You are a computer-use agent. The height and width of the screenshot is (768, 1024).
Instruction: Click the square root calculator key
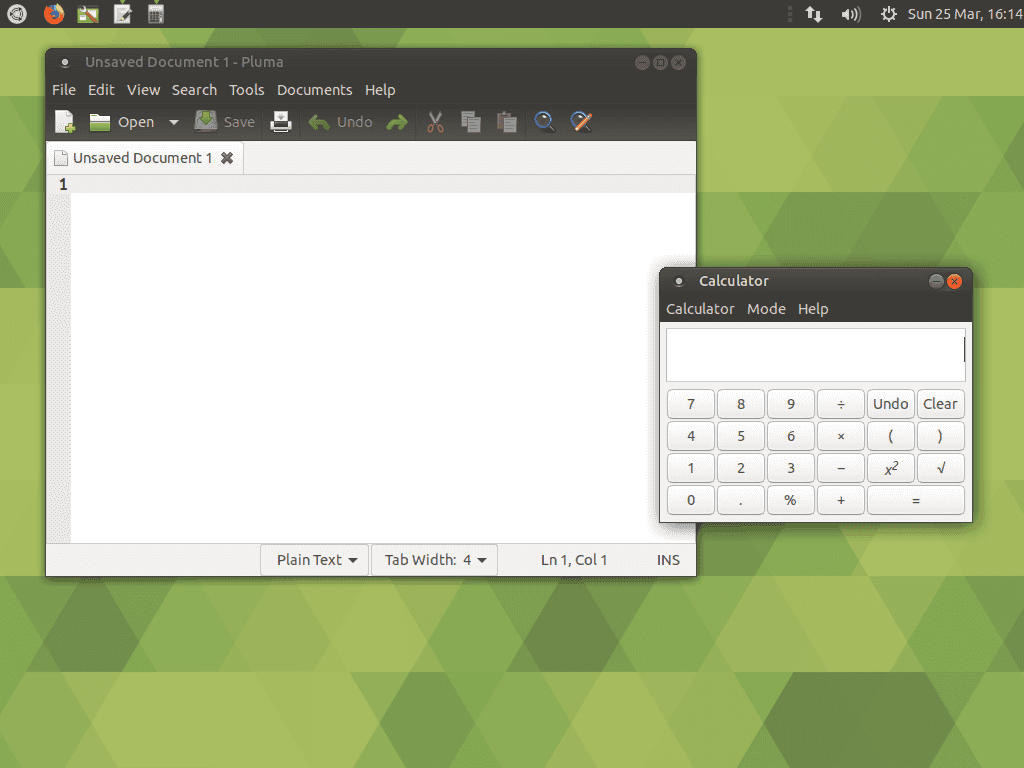tap(940, 467)
